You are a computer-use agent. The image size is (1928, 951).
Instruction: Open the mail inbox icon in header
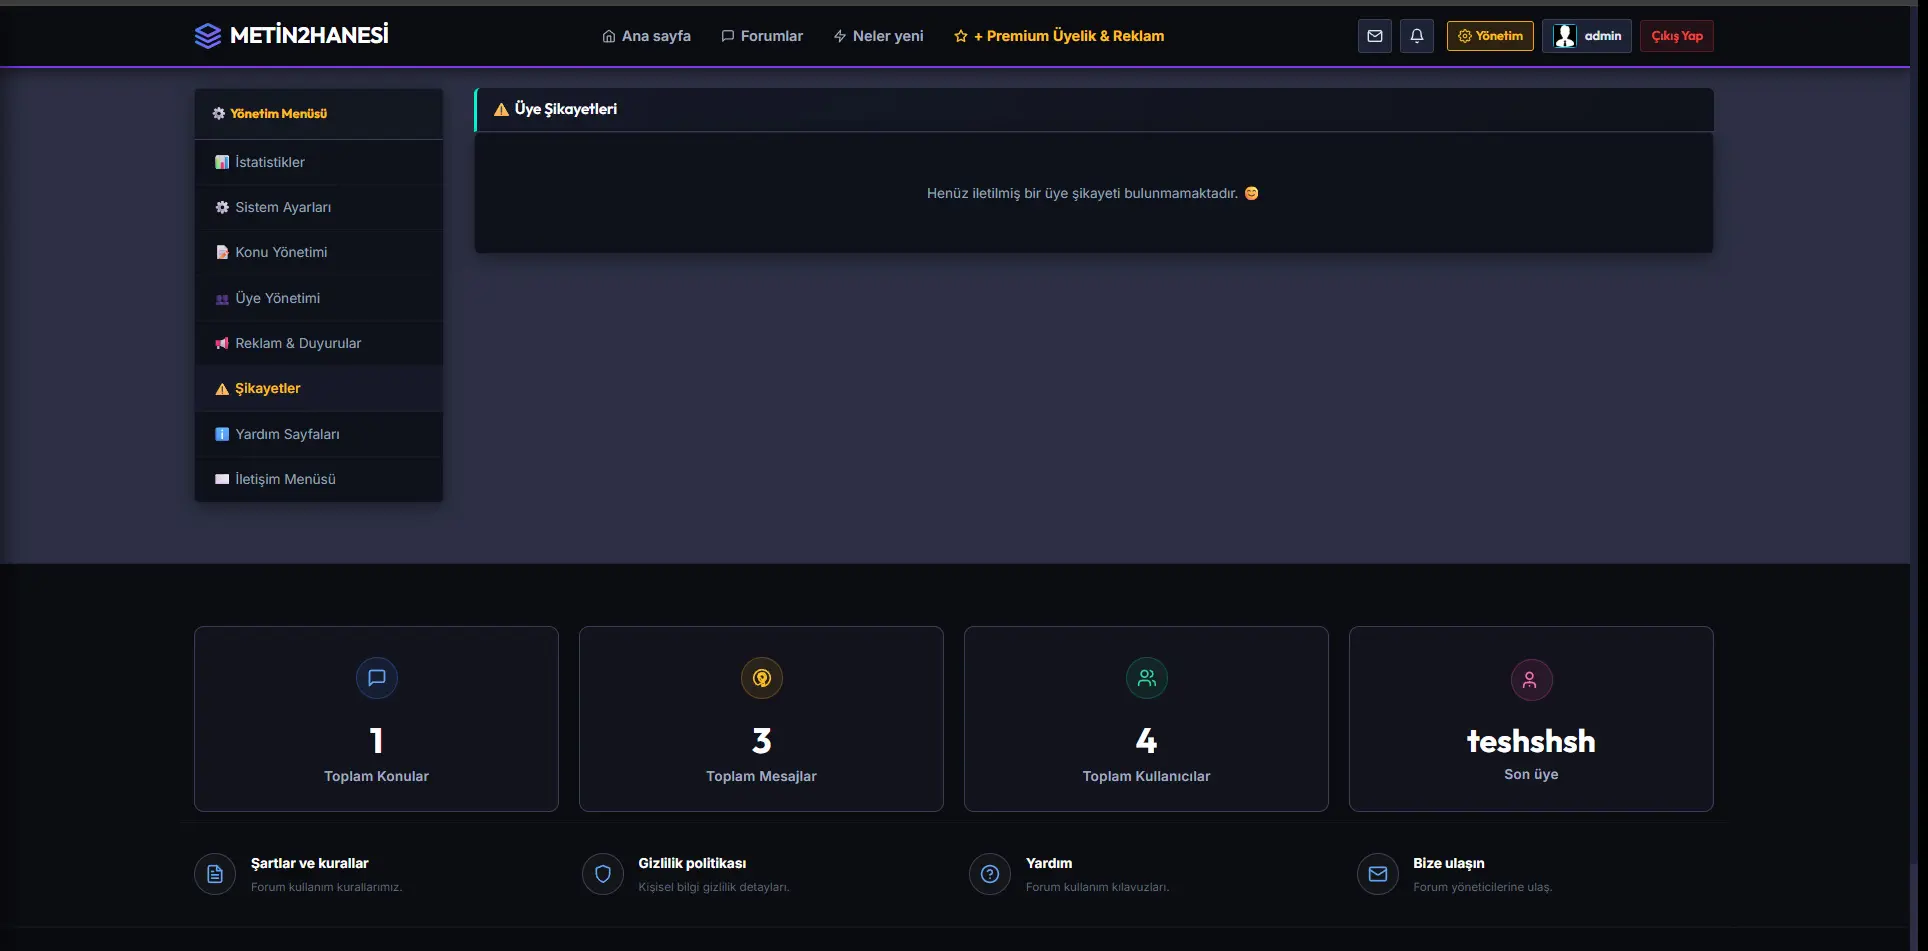(x=1375, y=36)
